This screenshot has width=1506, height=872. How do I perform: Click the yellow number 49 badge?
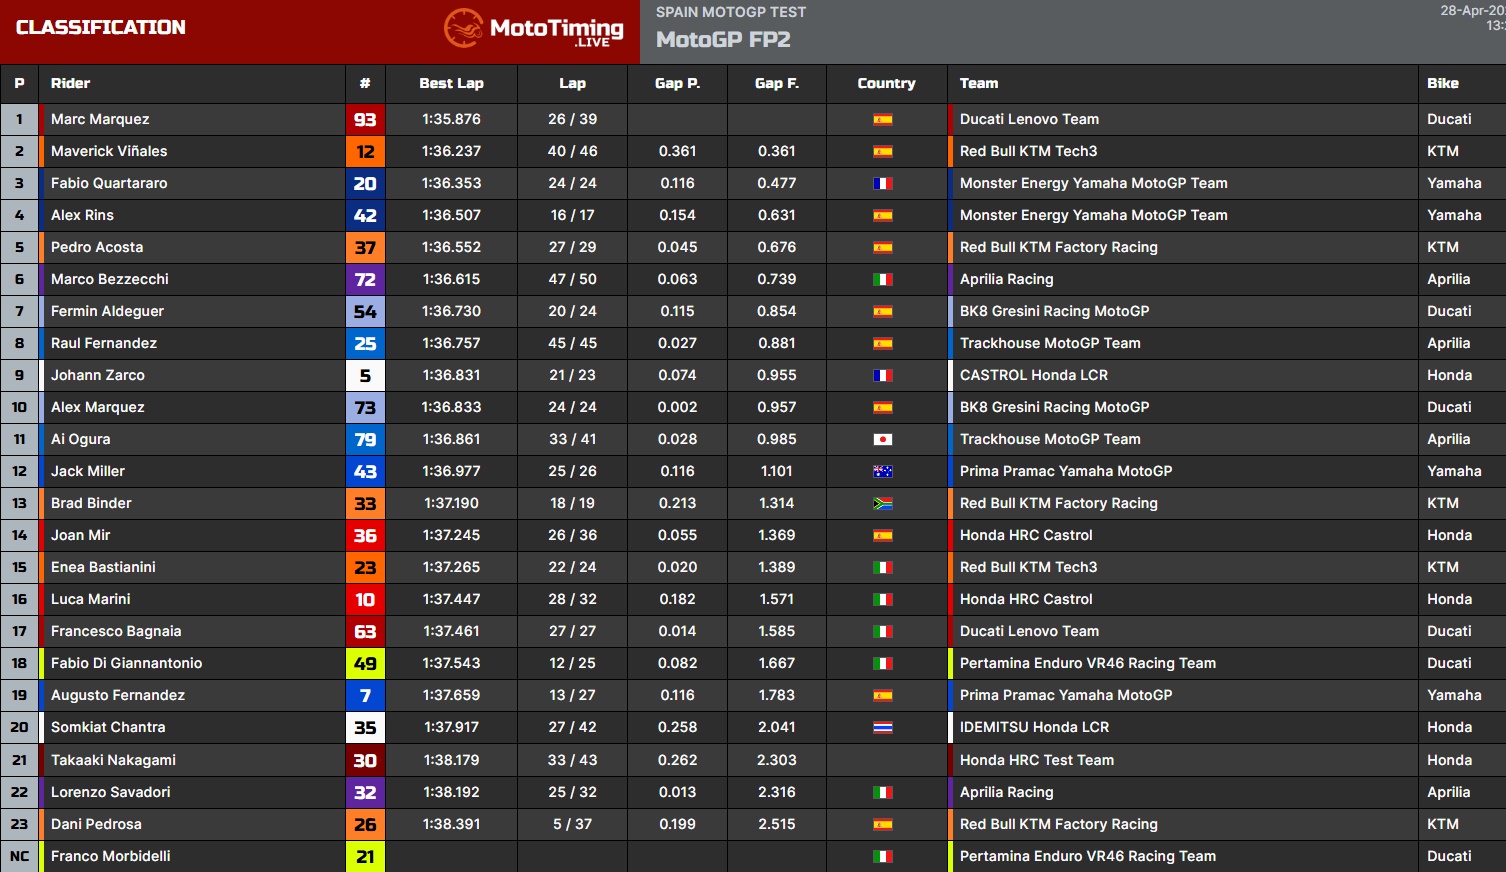pyautogui.click(x=365, y=664)
